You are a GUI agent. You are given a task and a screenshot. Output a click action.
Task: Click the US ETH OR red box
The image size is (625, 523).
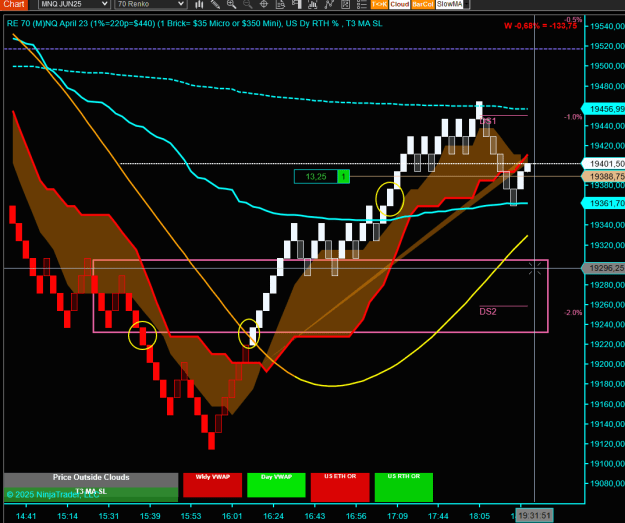coord(340,487)
